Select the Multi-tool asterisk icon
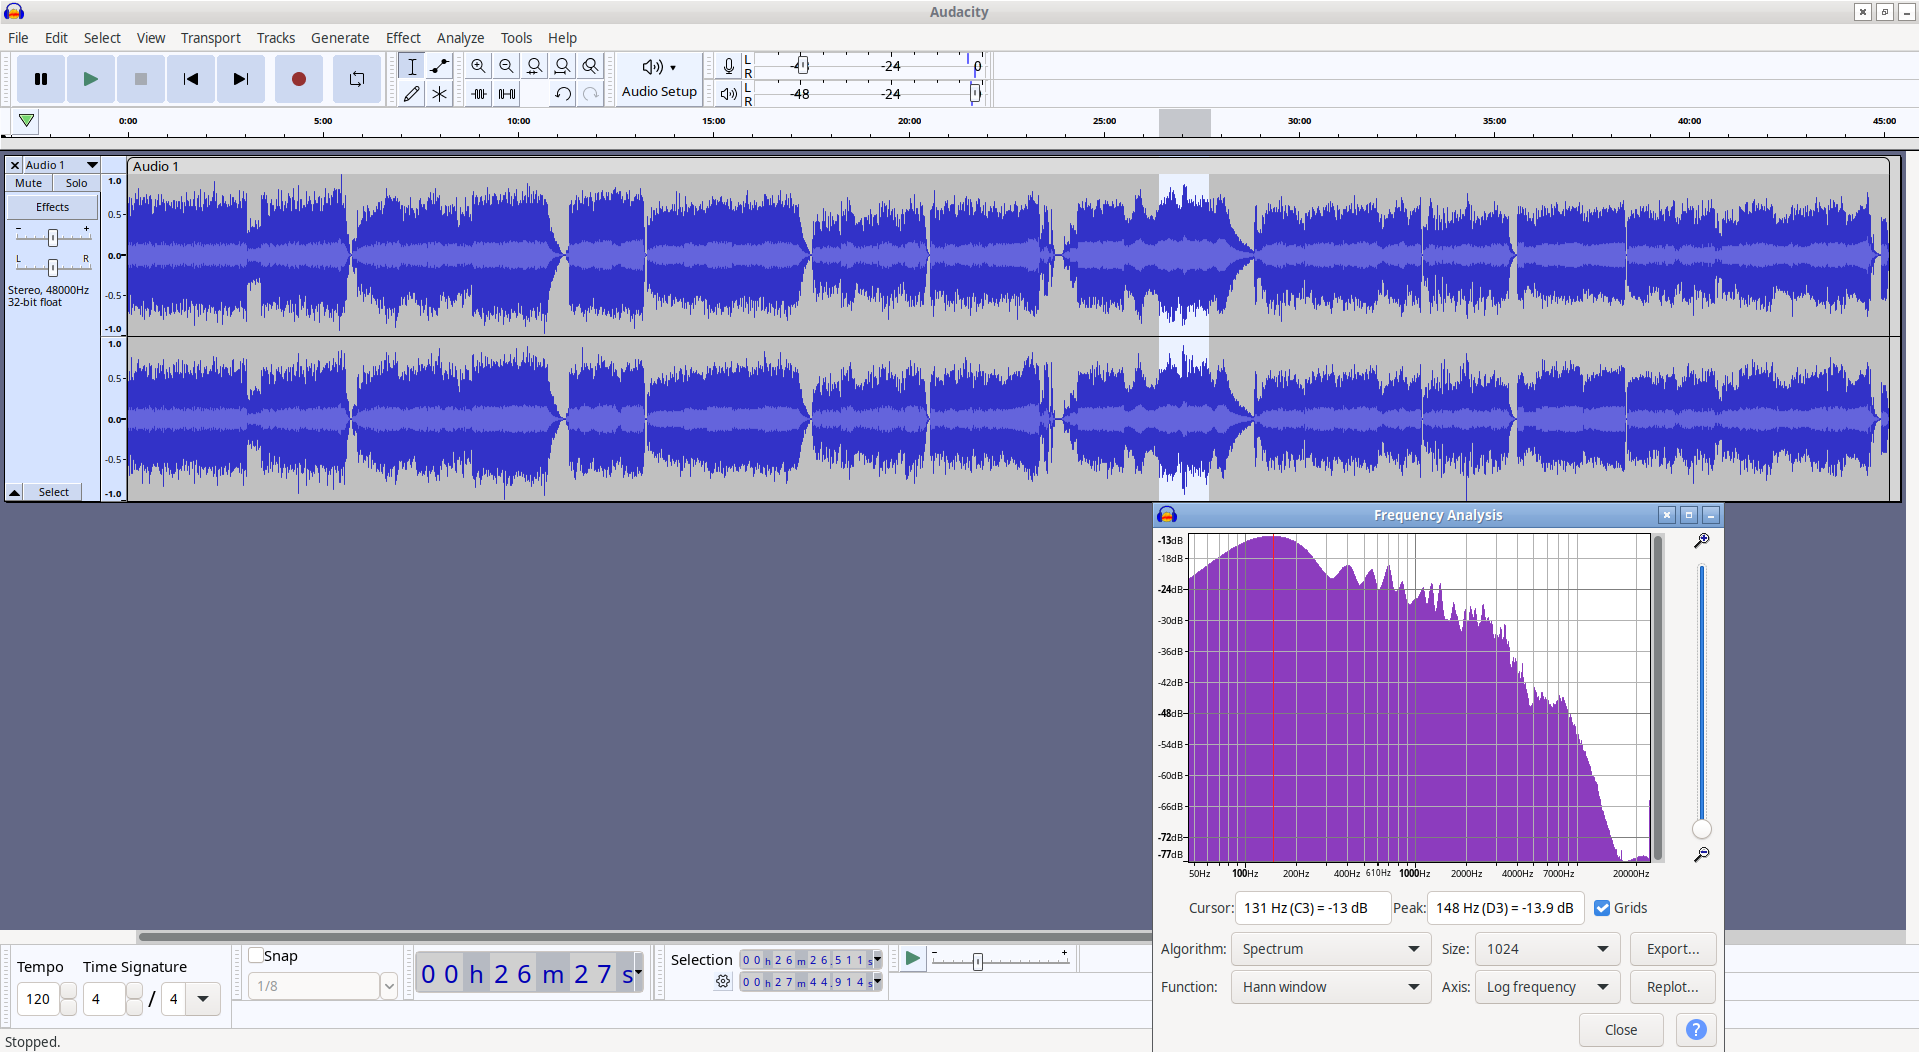This screenshot has width=1919, height=1052. 440,94
